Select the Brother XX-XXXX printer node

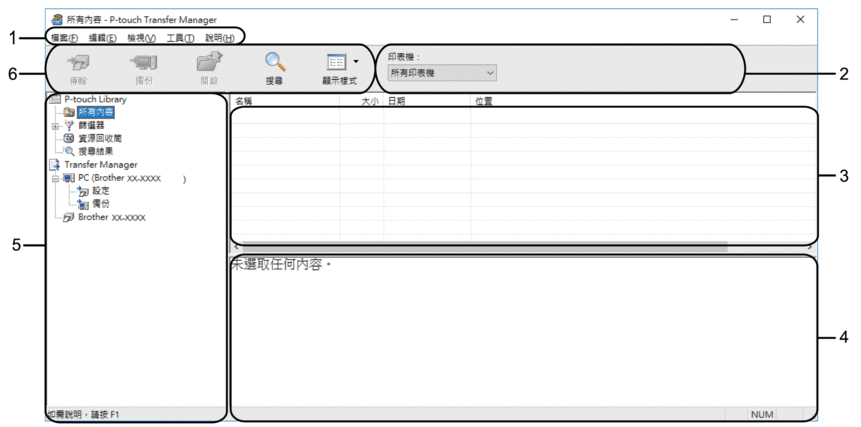(111, 217)
